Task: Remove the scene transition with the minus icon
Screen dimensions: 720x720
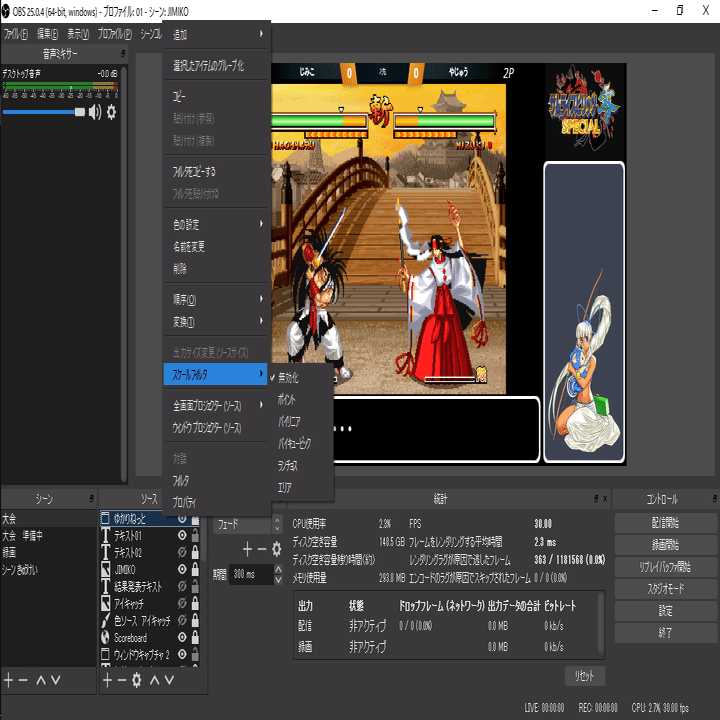Action: click(262, 549)
